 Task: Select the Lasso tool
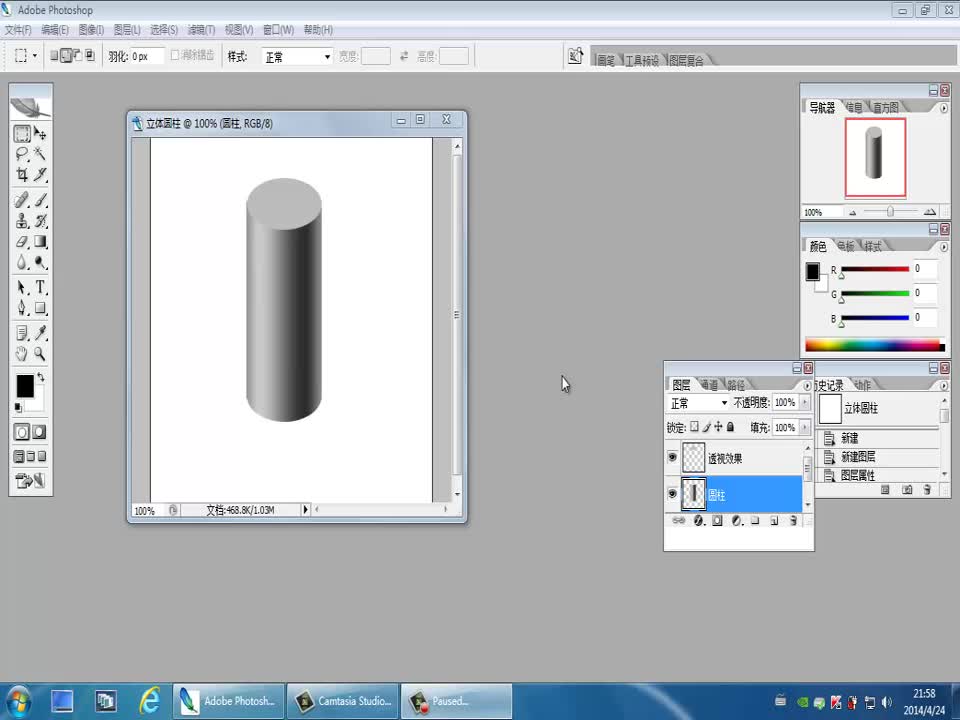22,154
